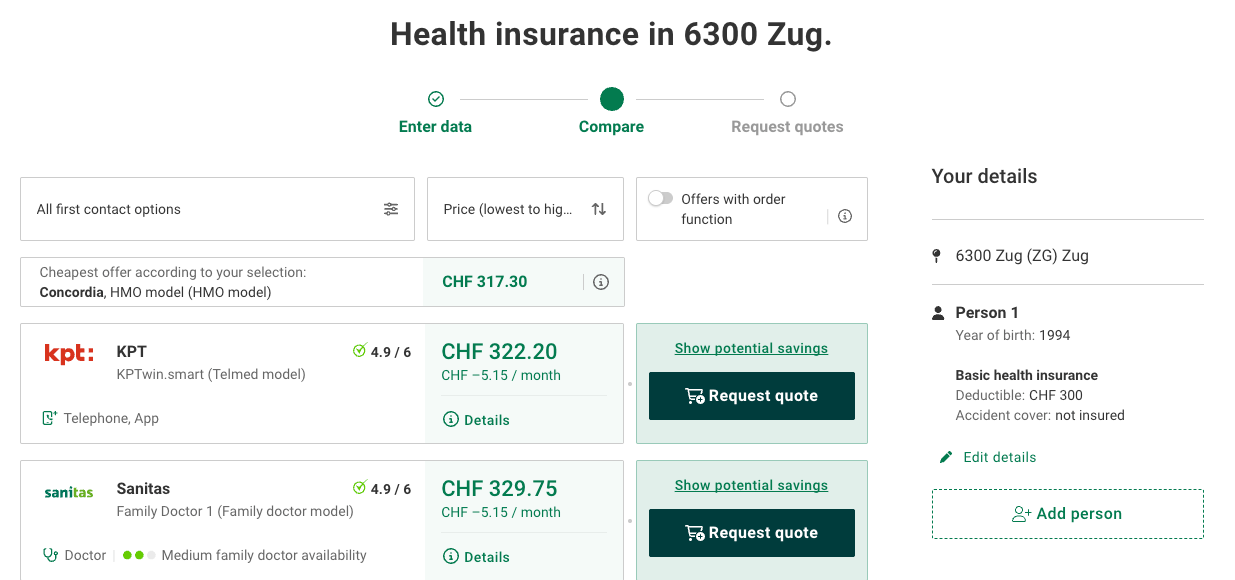
Task: Click the filter sliders icon
Action: tap(391, 209)
